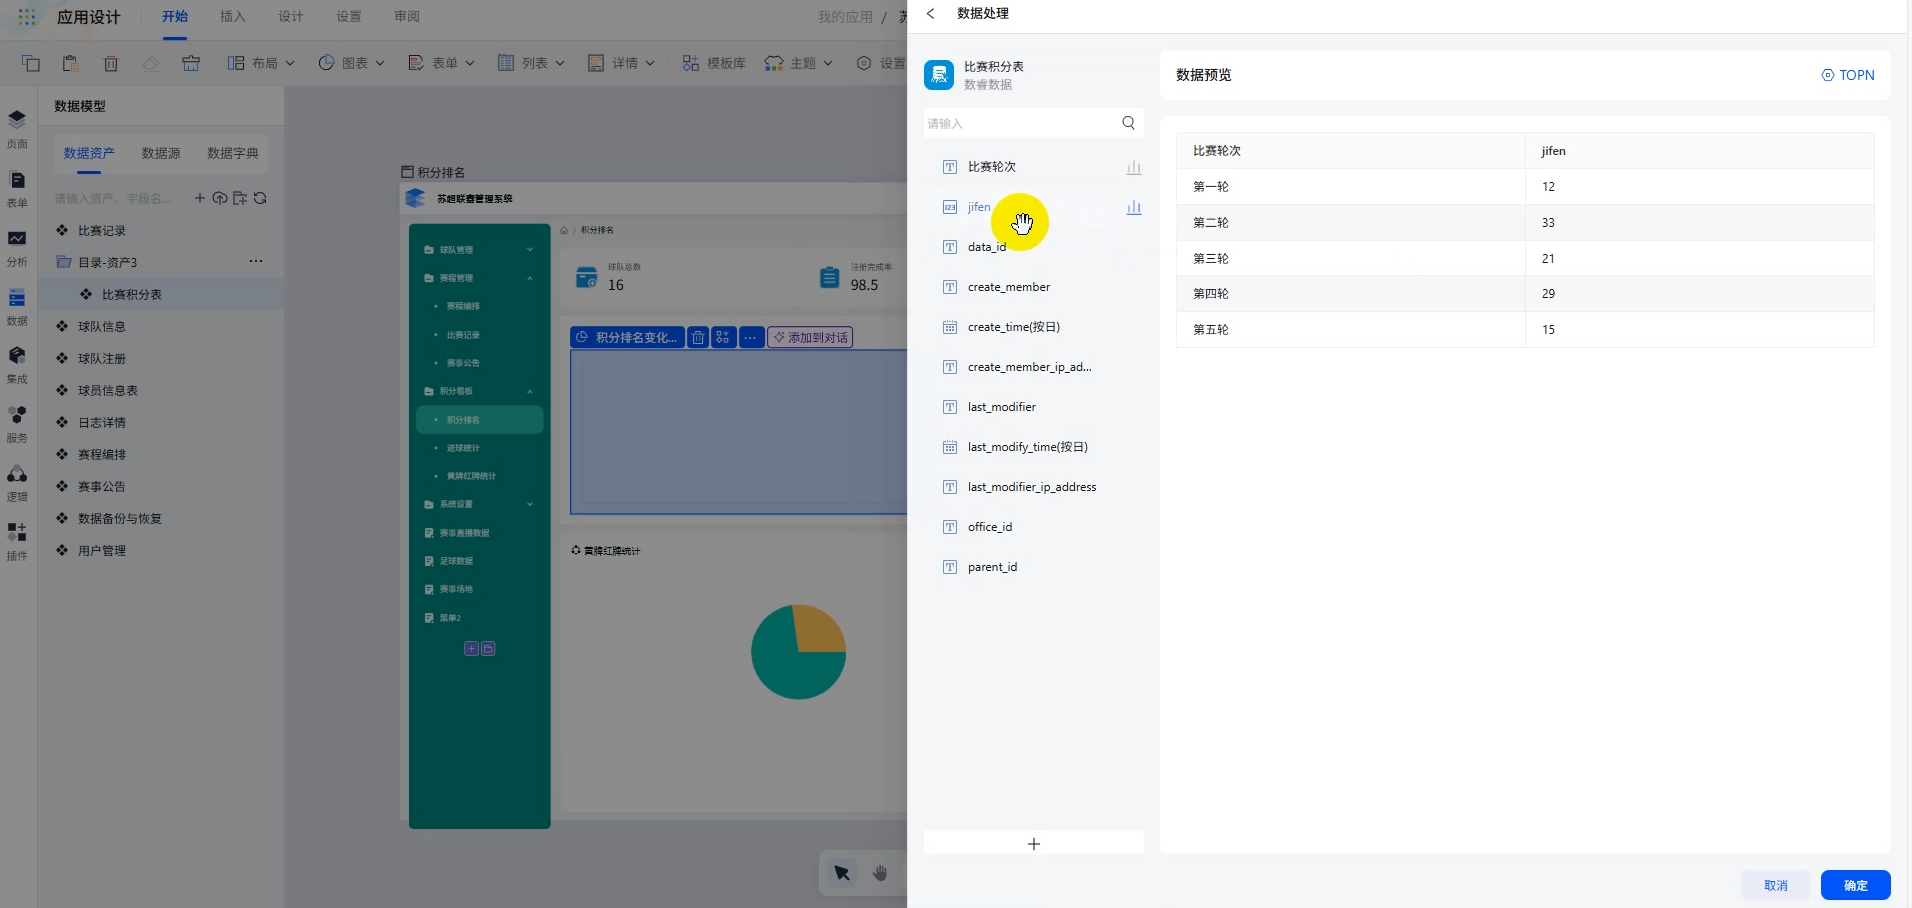
Task: Click the plus button below the field list
Action: pyautogui.click(x=1033, y=844)
